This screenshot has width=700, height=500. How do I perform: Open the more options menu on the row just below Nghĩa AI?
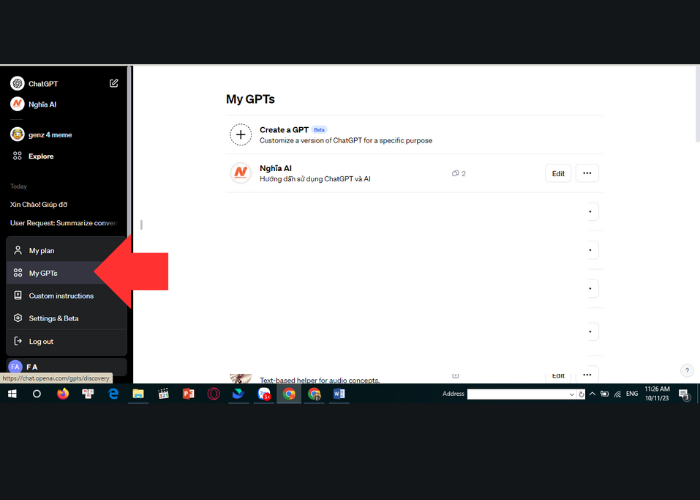pyautogui.click(x=590, y=212)
